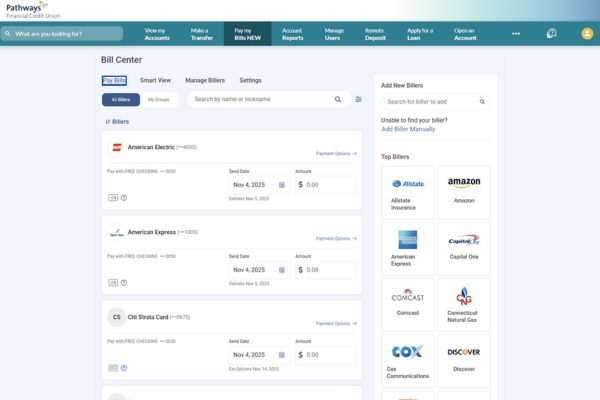Click the American Electric biller logo
Screen dimensions: 600x400
(117, 147)
